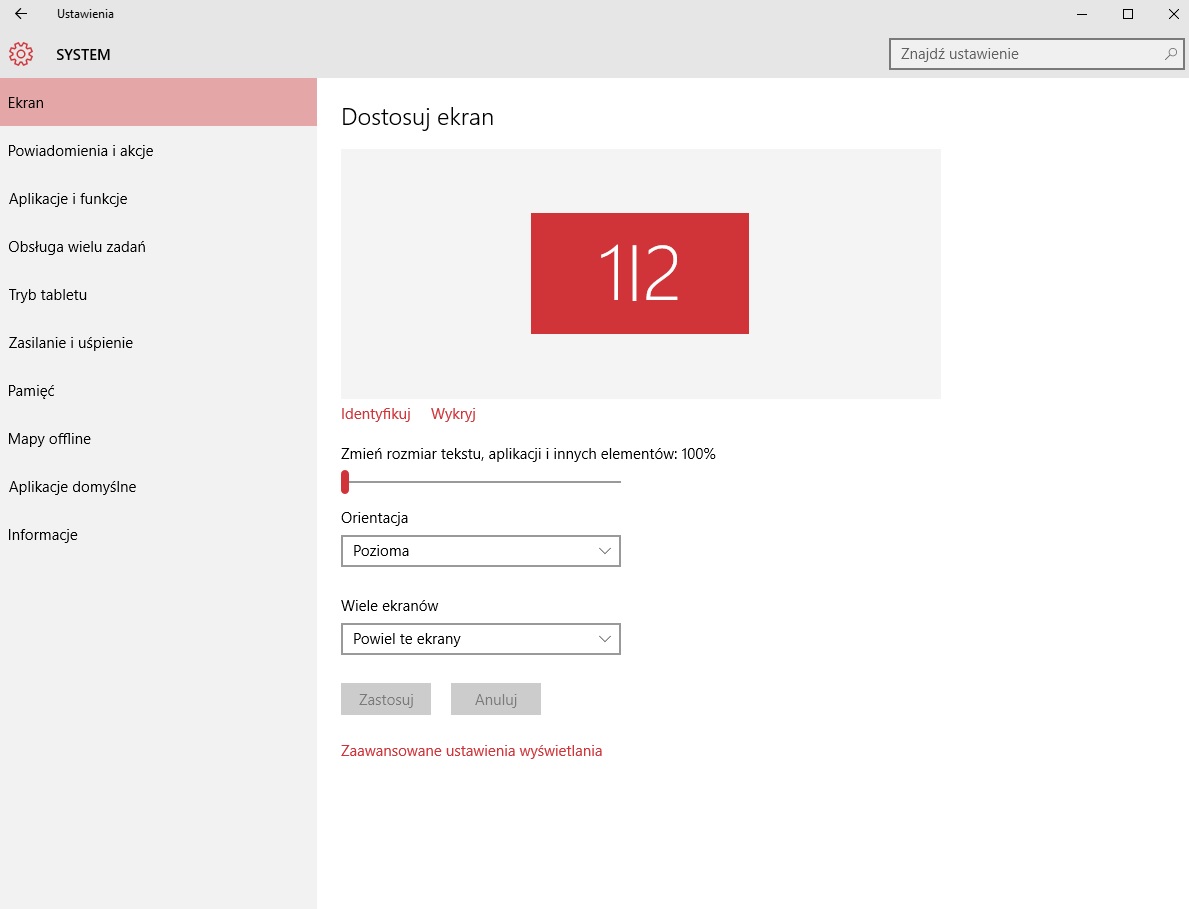Open Aplikacje domyślne settings
1189x909 pixels.
[158, 487]
